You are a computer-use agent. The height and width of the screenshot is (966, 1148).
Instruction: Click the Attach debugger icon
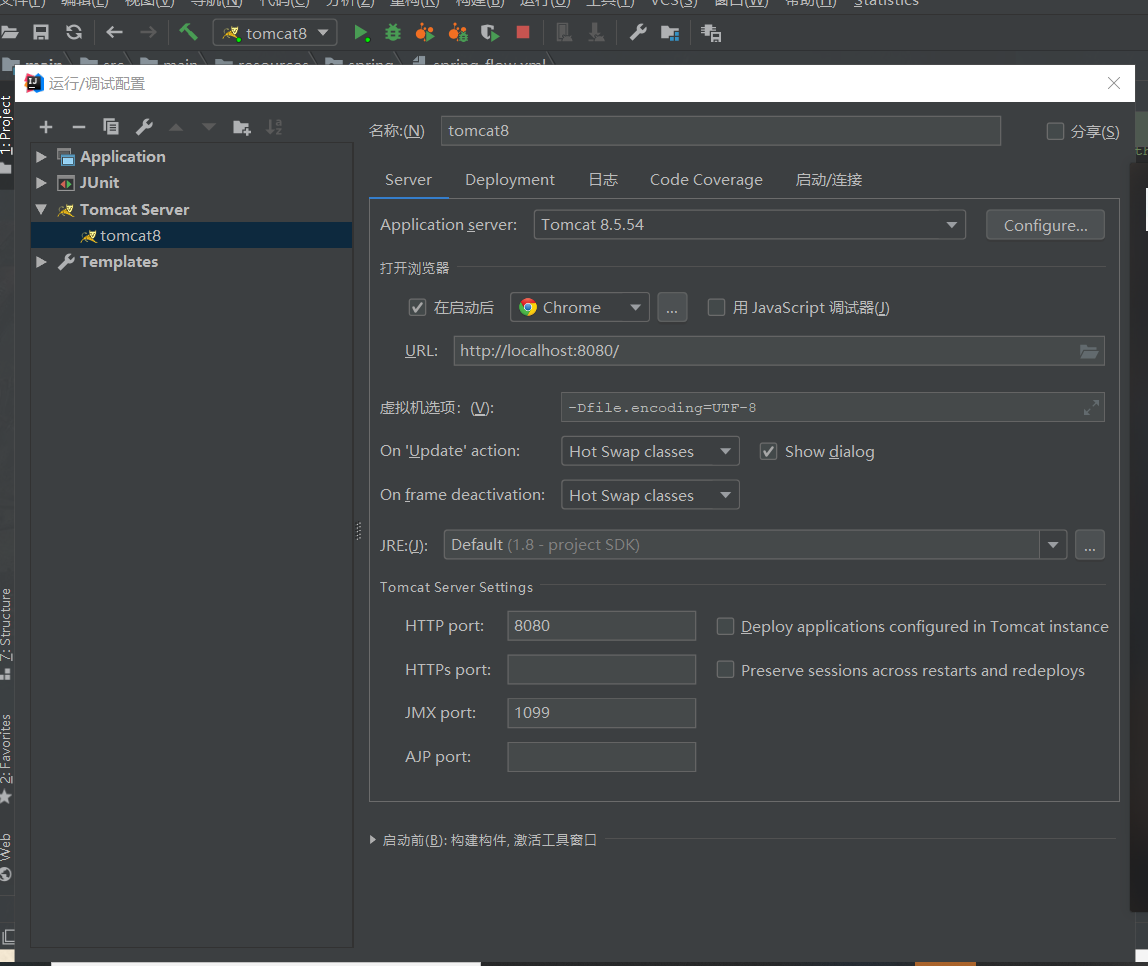[x=458, y=33]
